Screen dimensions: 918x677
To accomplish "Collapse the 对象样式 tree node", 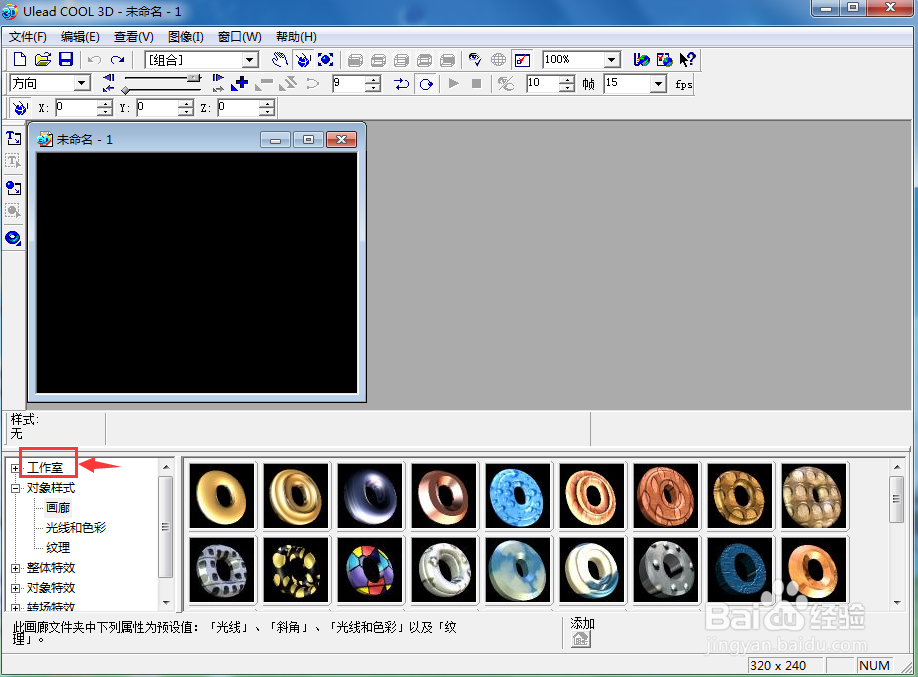I will [x=15, y=488].
